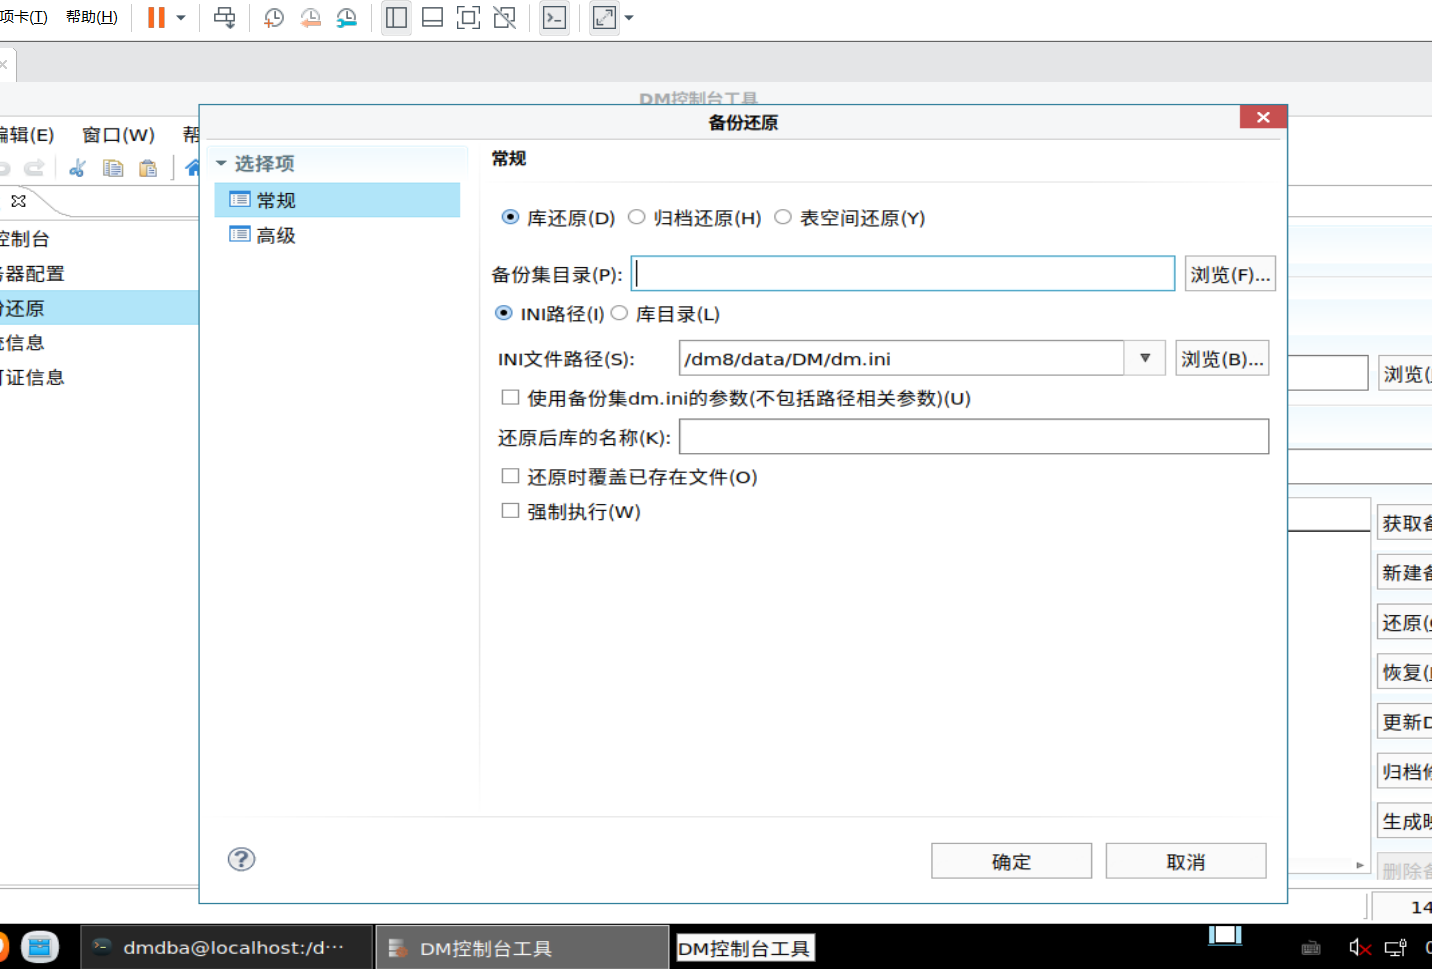Toggle console view icon
This screenshot has height=969, width=1432.
point(554,17)
